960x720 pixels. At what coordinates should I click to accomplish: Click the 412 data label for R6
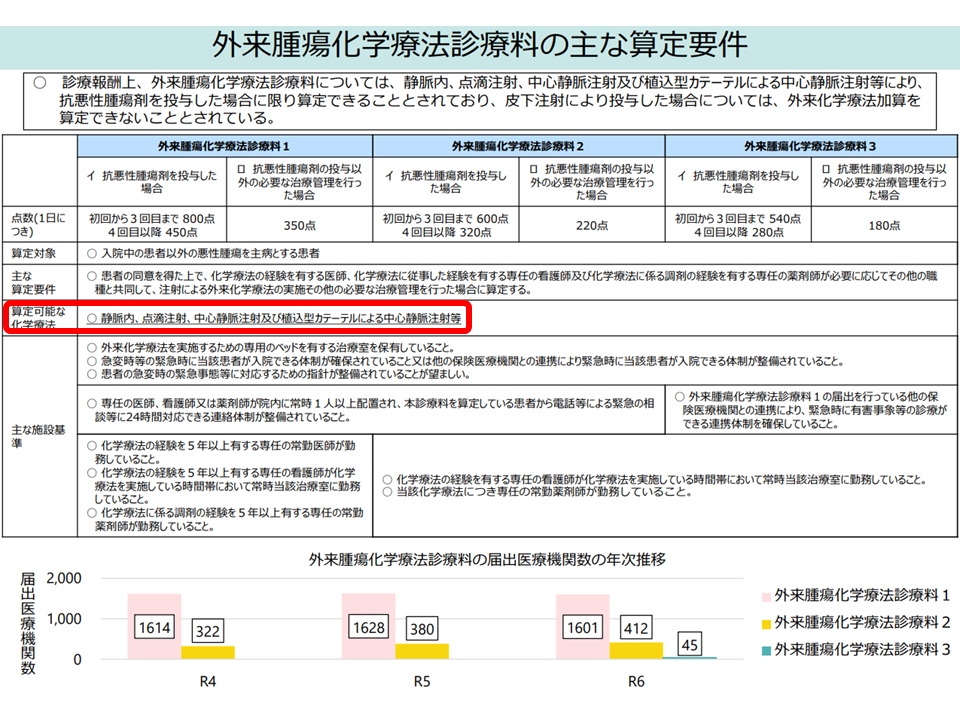tap(636, 630)
